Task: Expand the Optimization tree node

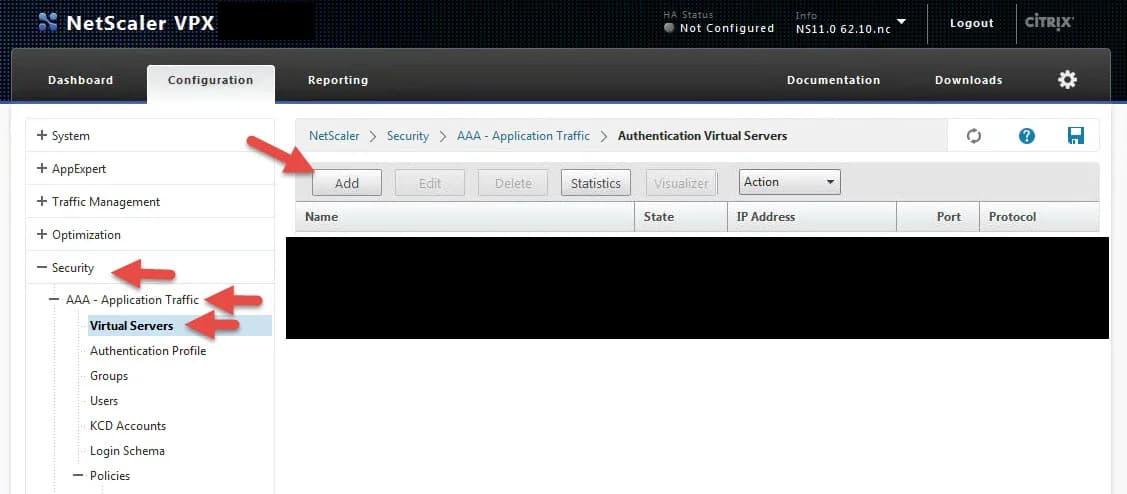Action: pyautogui.click(x=42, y=234)
